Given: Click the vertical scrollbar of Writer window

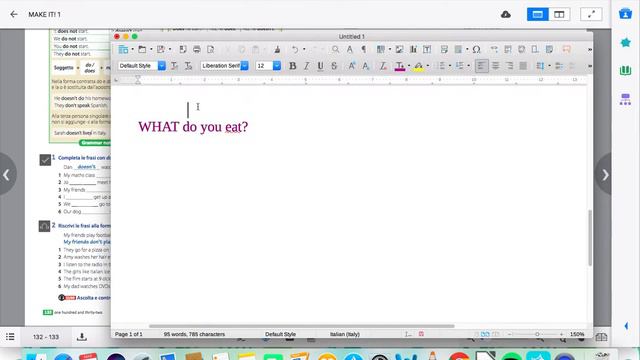Looking at the screenshot, I should point(589,238).
